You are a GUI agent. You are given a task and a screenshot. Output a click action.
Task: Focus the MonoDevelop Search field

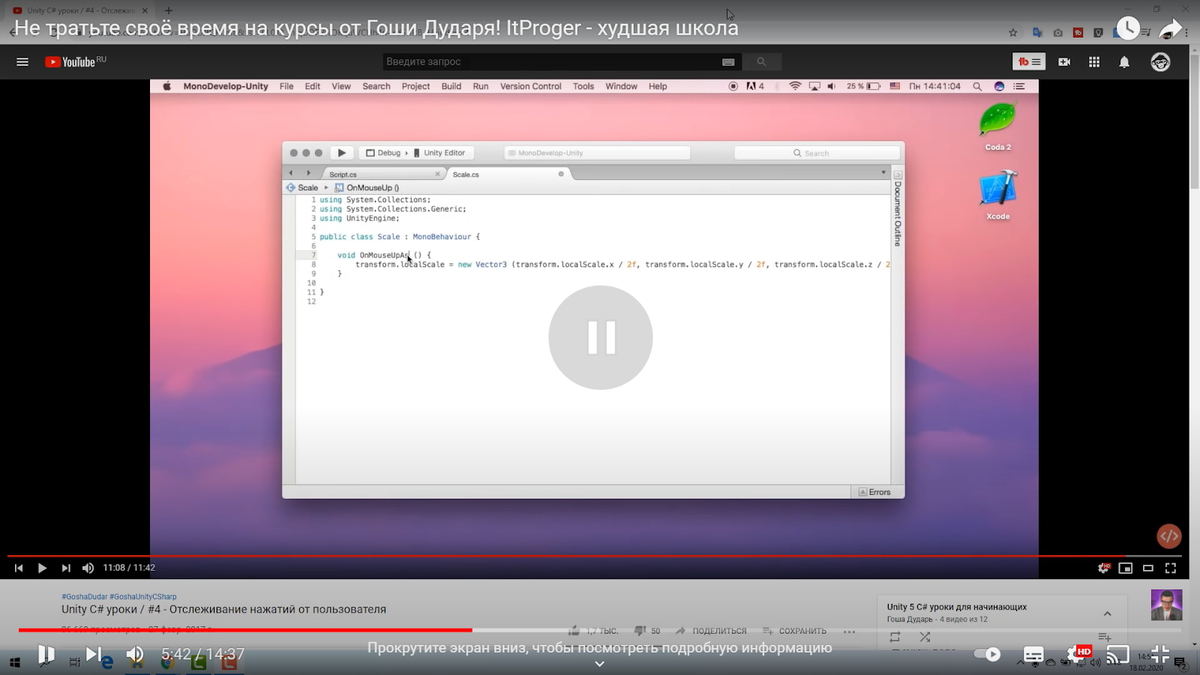[x=817, y=153]
